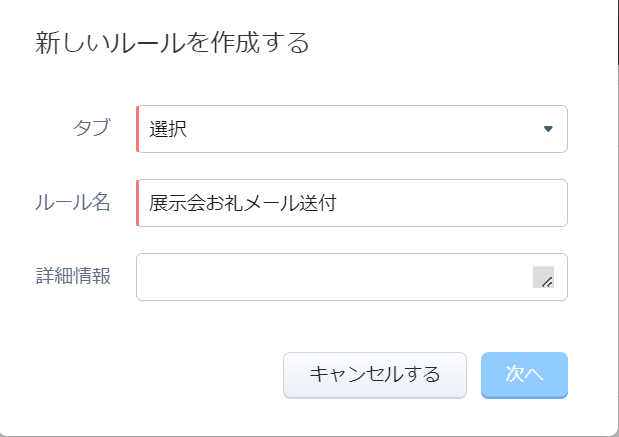Open the タブ dropdown showing 選択
The height and width of the screenshot is (437, 619).
[x=352, y=129]
